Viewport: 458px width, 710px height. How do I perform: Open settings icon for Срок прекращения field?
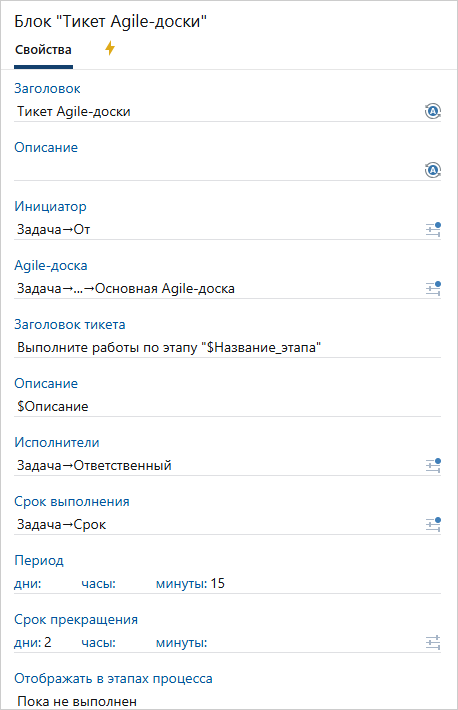tap(433, 643)
